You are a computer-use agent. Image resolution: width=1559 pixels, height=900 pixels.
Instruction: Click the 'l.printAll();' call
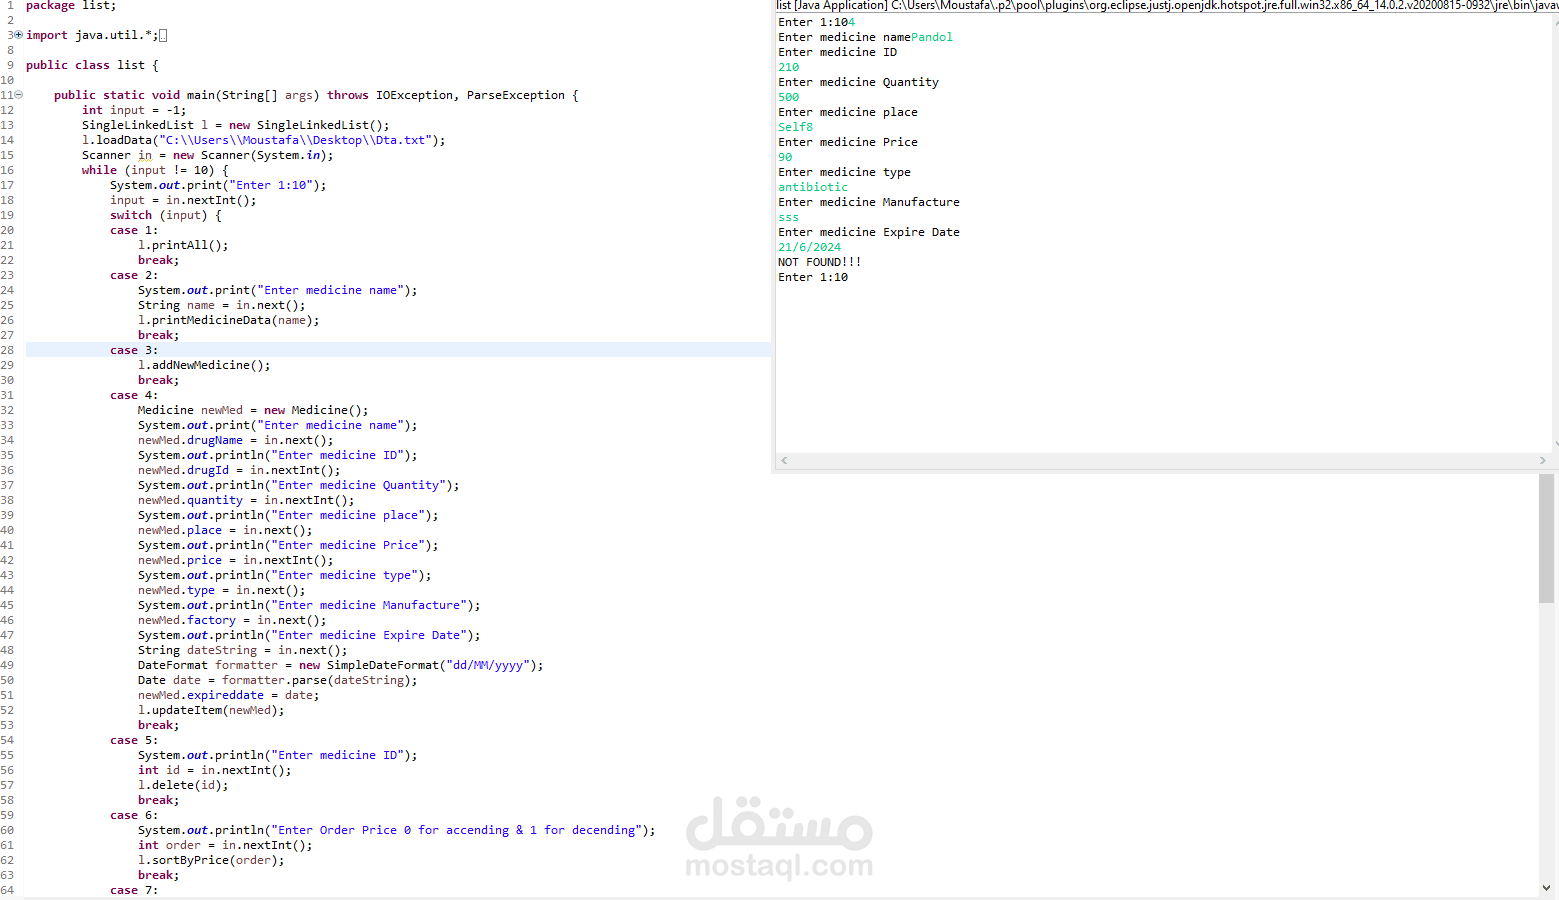tap(183, 245)
